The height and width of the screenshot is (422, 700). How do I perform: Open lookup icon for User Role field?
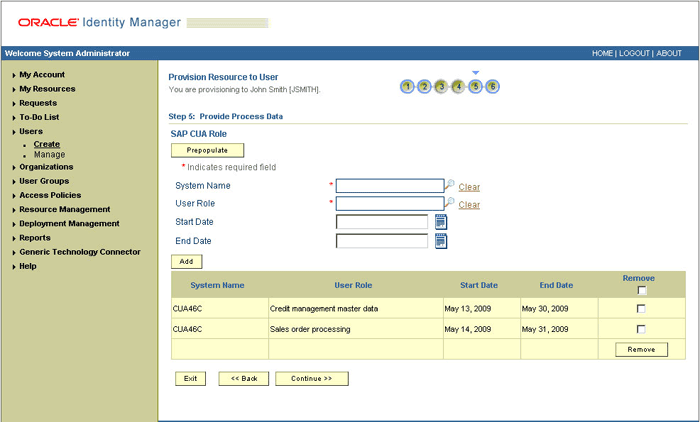pyautogui.click(x=450, y=202)
